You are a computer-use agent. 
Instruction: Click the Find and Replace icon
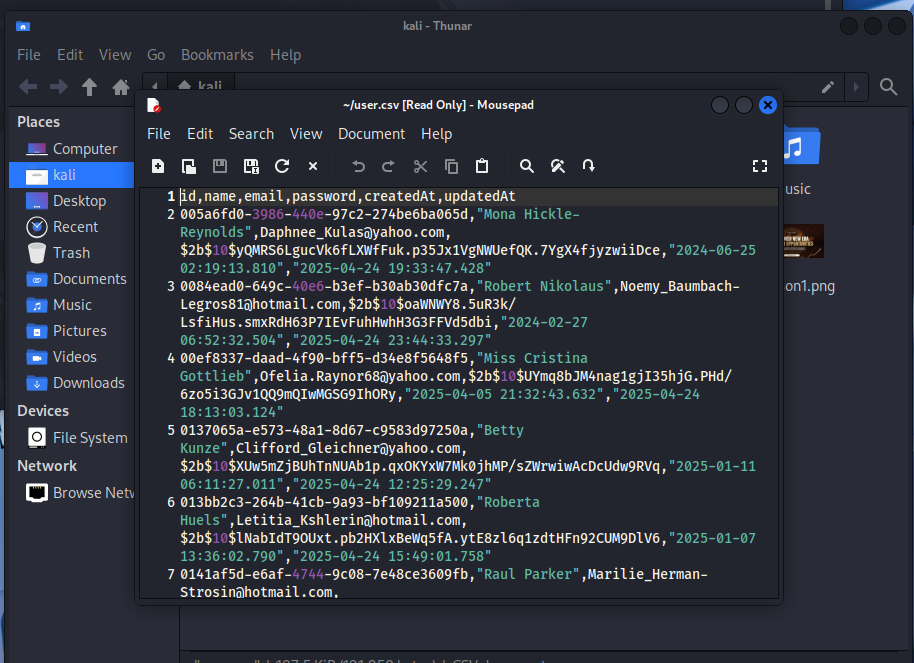coord(558,166)
